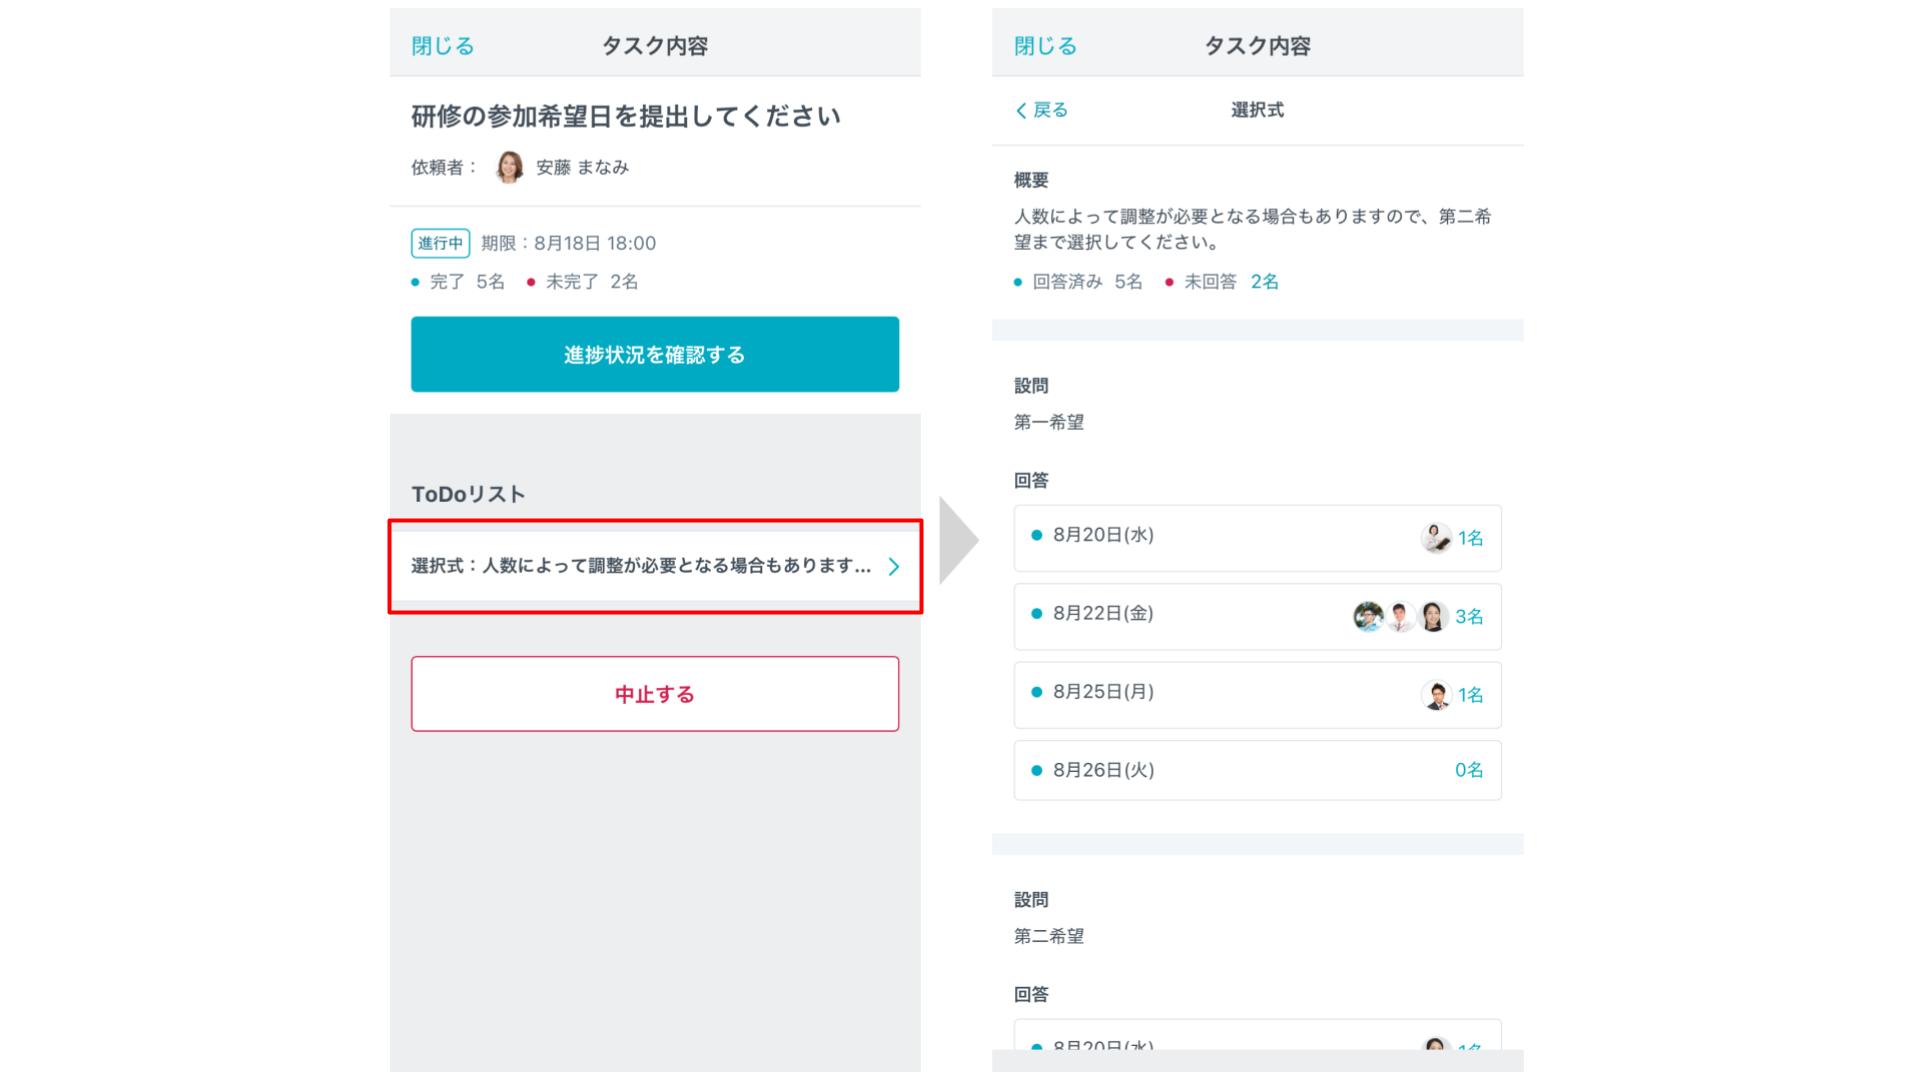The width and height of the screenshot is (1920, 1080).
Task: Click 1名 count for 8月25日(月)
Action: coord(1470,695)
